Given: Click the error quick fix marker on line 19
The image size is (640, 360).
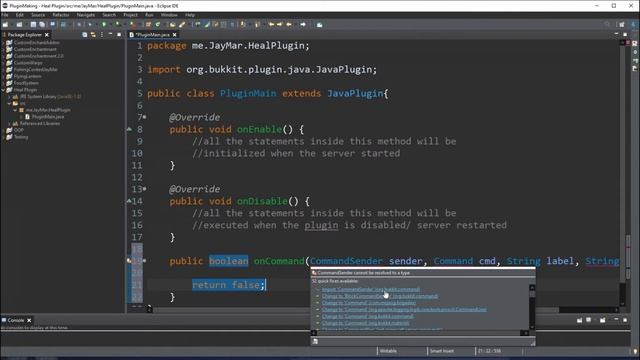Looking at the screenshot, I should tap(129, 260).
